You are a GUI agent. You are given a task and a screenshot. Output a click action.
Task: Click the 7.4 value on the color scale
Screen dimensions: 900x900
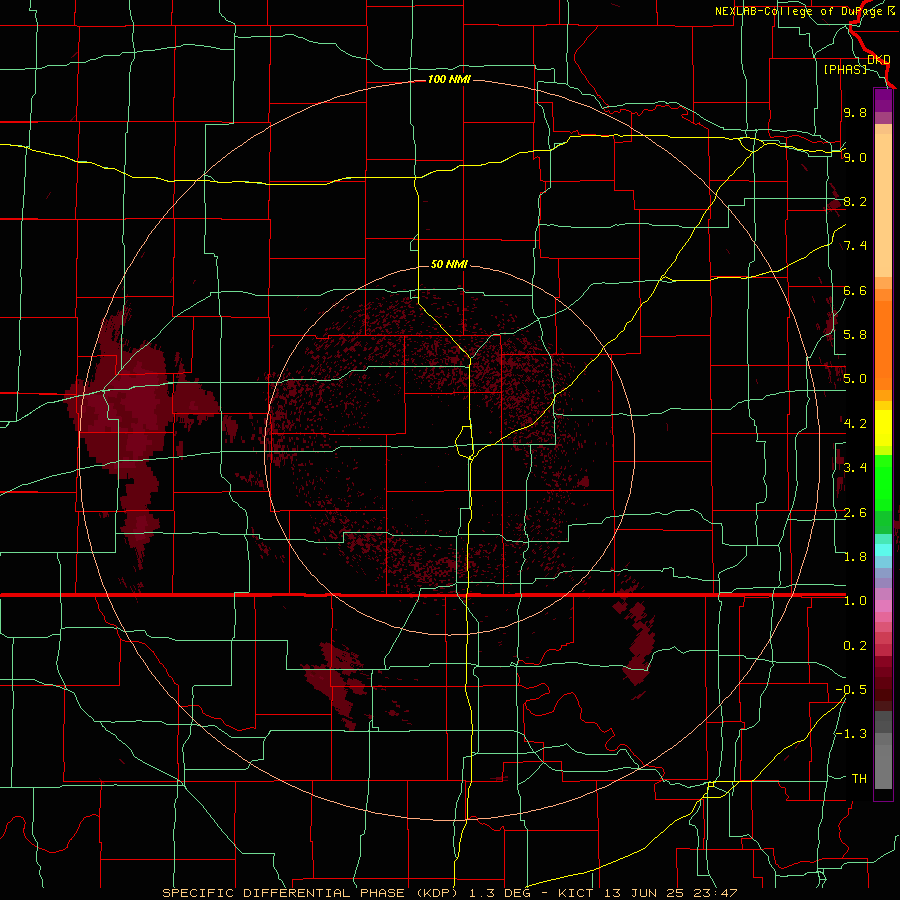click(x=855, y=246)
